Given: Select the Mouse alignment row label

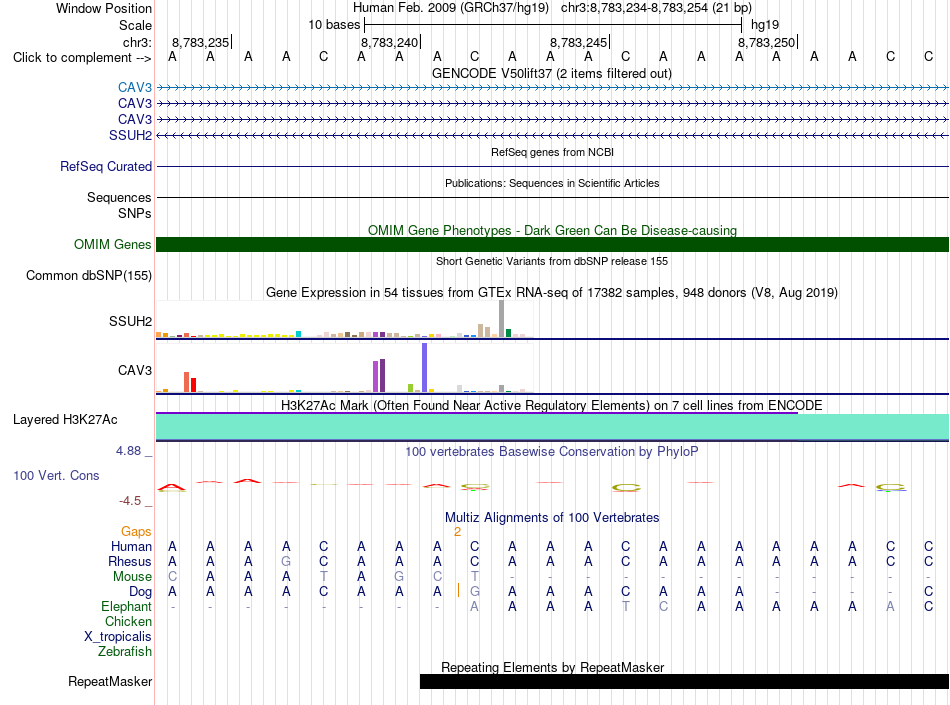Looking at the screenshot, I should click(132, 577).
